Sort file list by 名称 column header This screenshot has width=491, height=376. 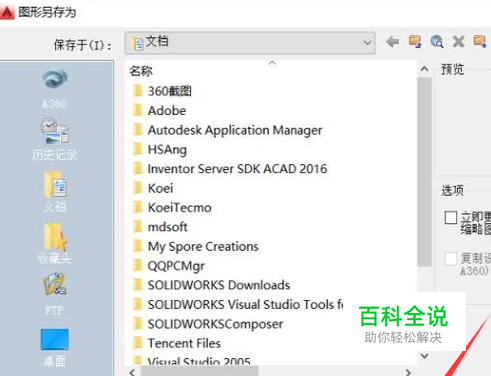click(x=141, y=71)
